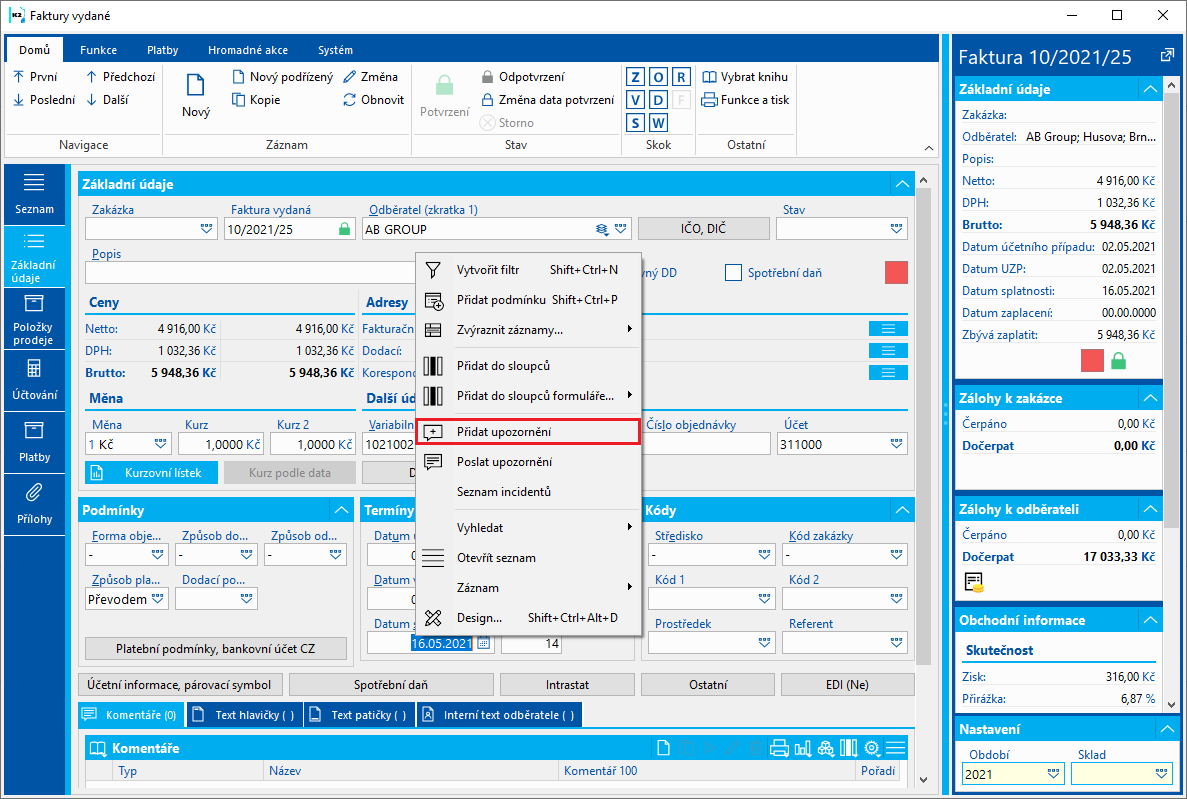
Task: Go to the Poslední record
Action: coord(44,99)
